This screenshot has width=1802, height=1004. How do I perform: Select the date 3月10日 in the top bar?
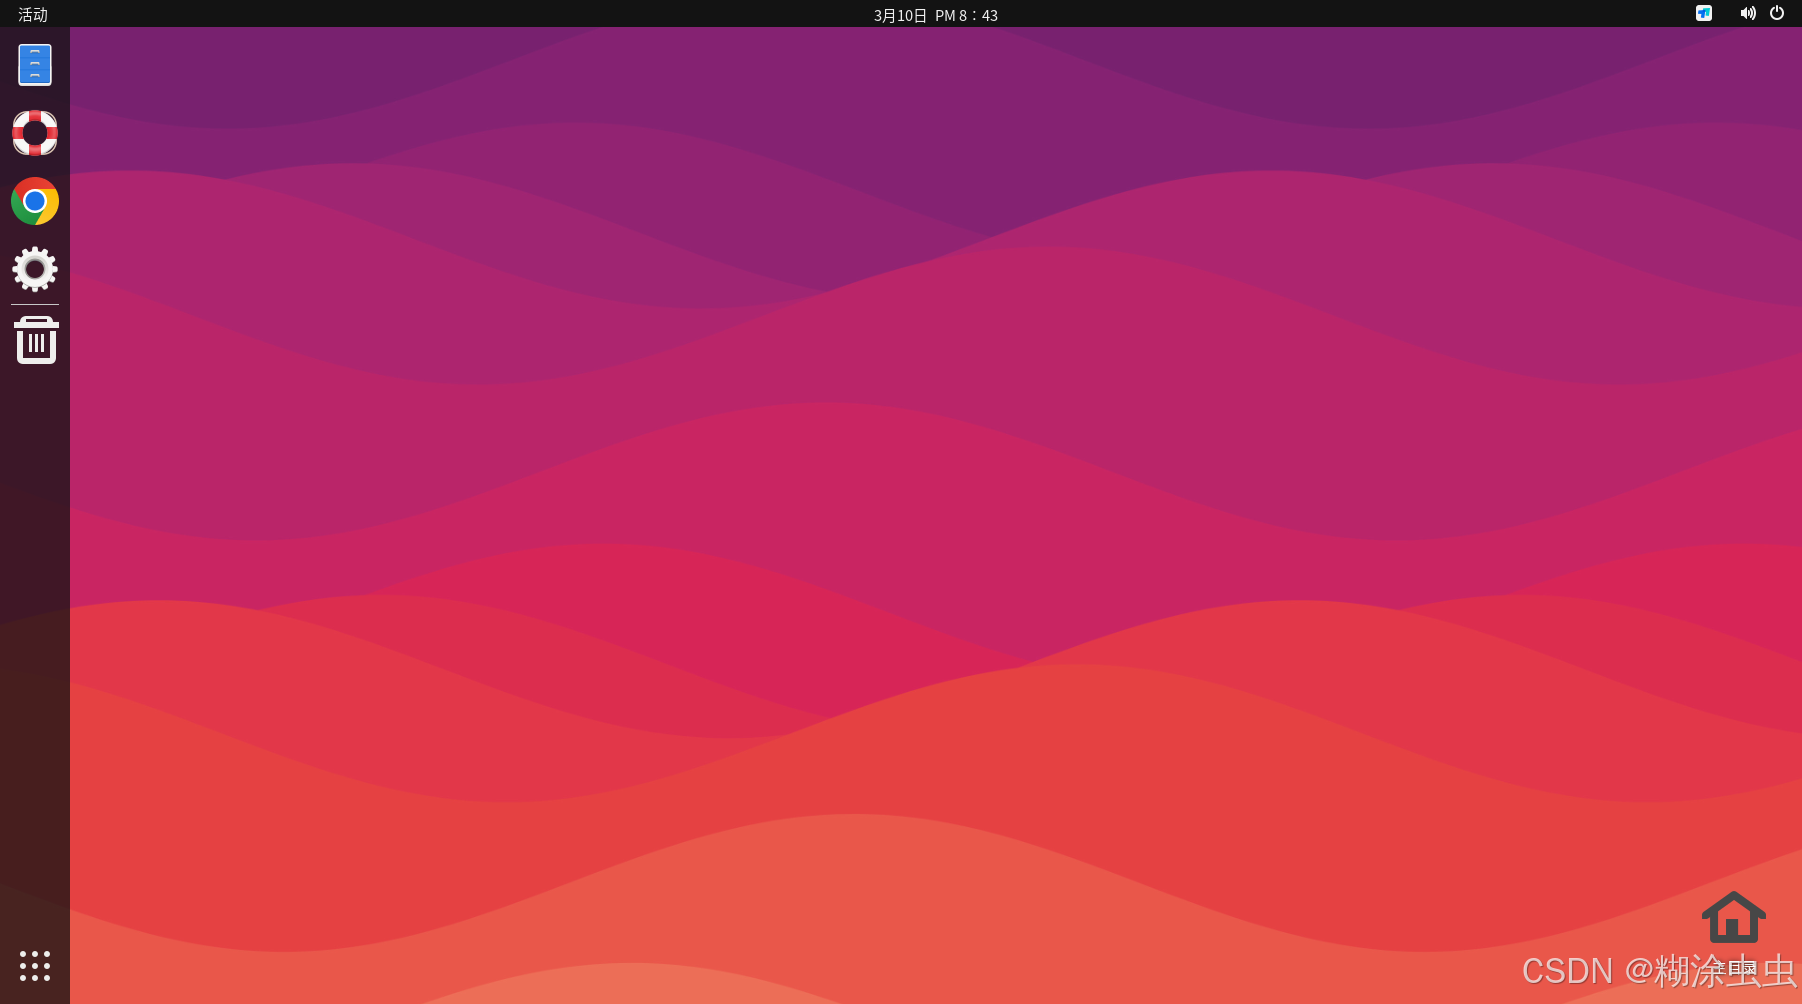click(x=898, y=15)
